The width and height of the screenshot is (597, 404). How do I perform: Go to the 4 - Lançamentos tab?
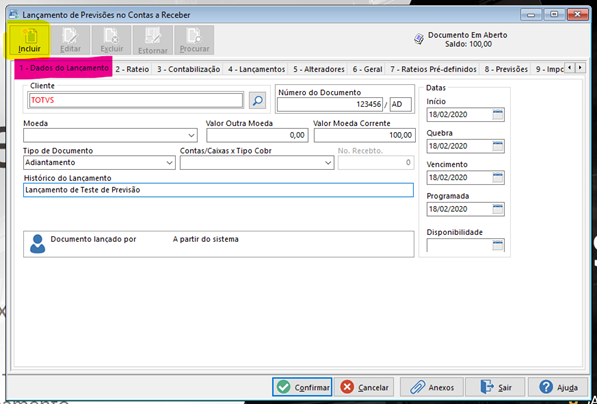[257, 69]
